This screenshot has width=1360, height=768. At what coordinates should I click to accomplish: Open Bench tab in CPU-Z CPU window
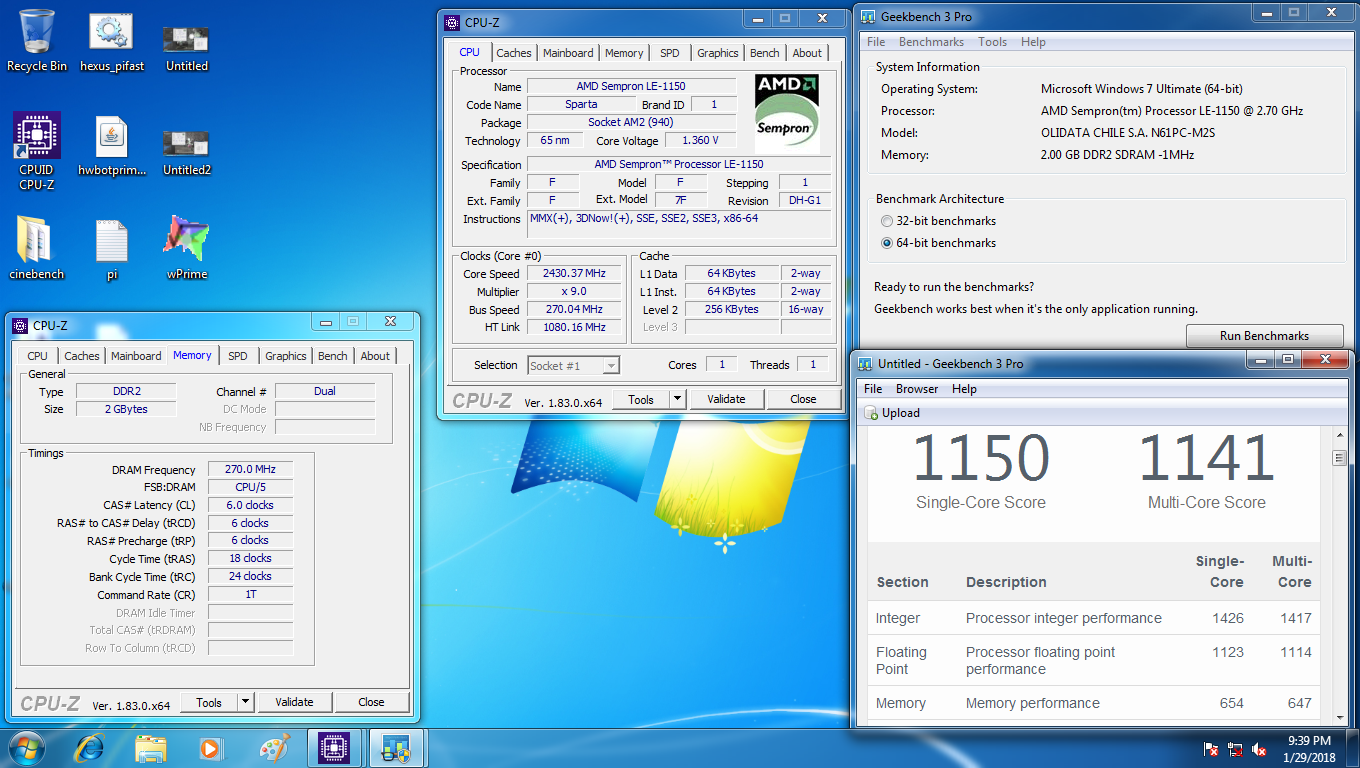pyautogui.click(x=765, y=53)
